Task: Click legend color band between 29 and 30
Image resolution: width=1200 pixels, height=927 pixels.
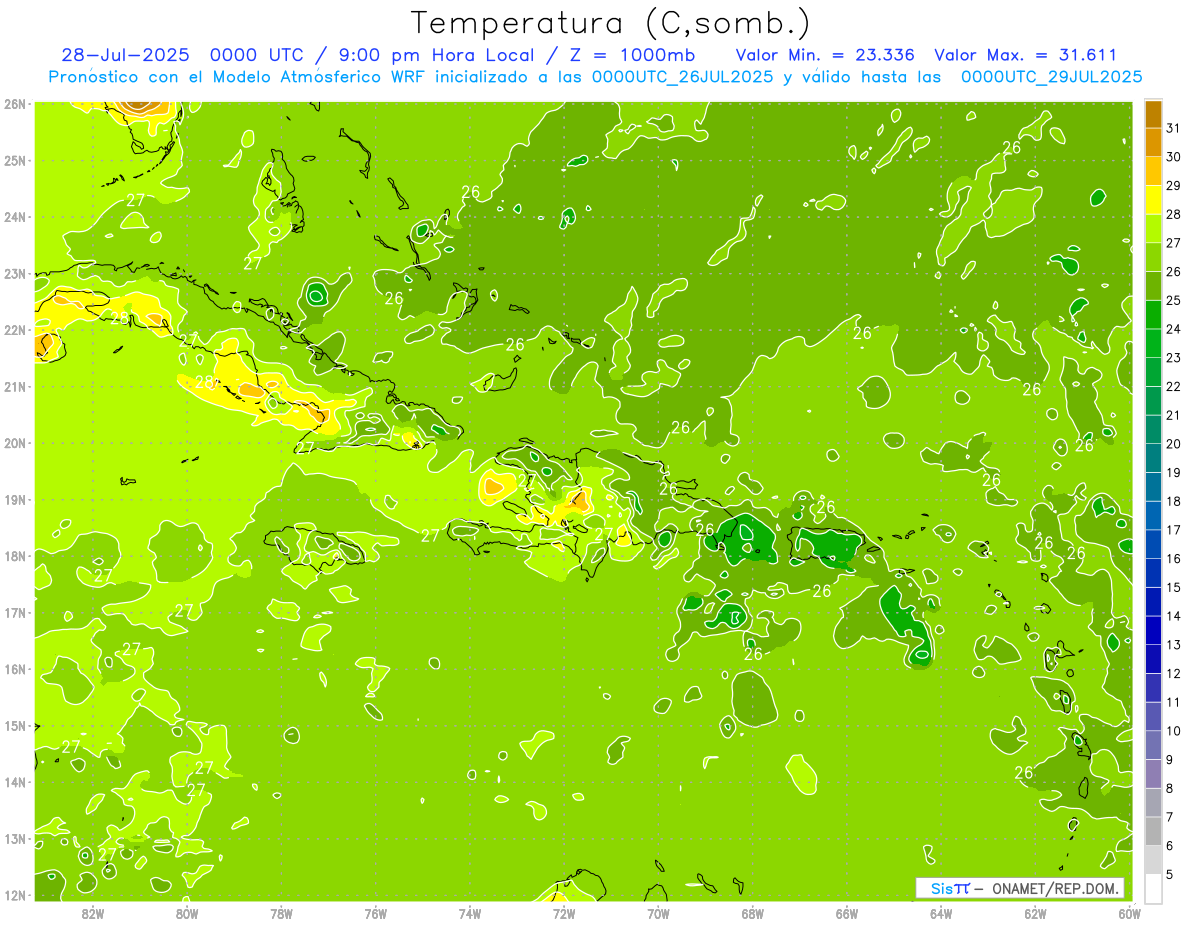Action: tap(1153, 172)
